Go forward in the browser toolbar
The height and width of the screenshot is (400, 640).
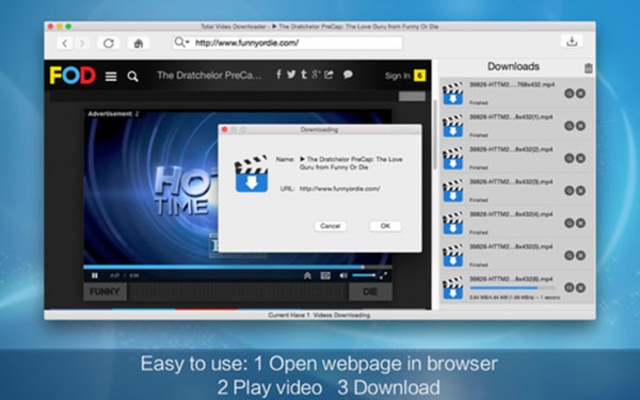pos(82,43)
